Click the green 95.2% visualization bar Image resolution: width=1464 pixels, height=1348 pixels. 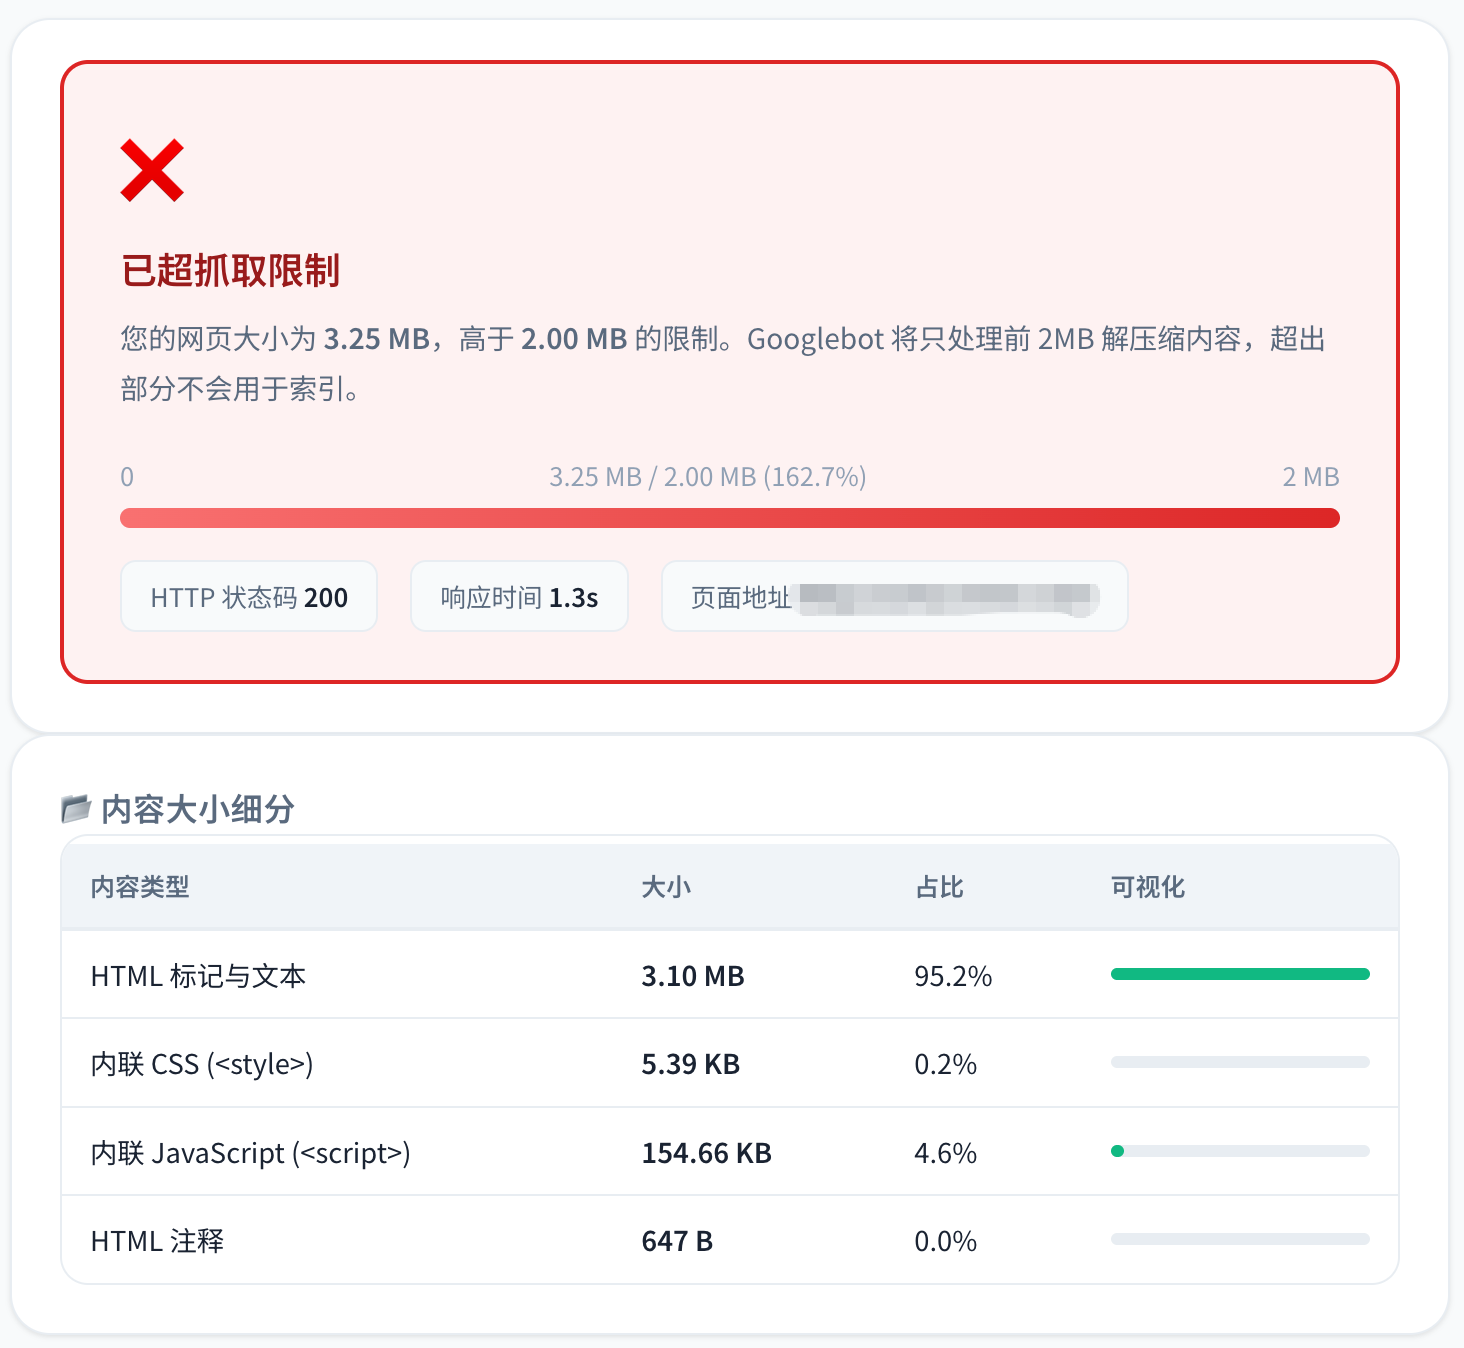pos(1240,974)
